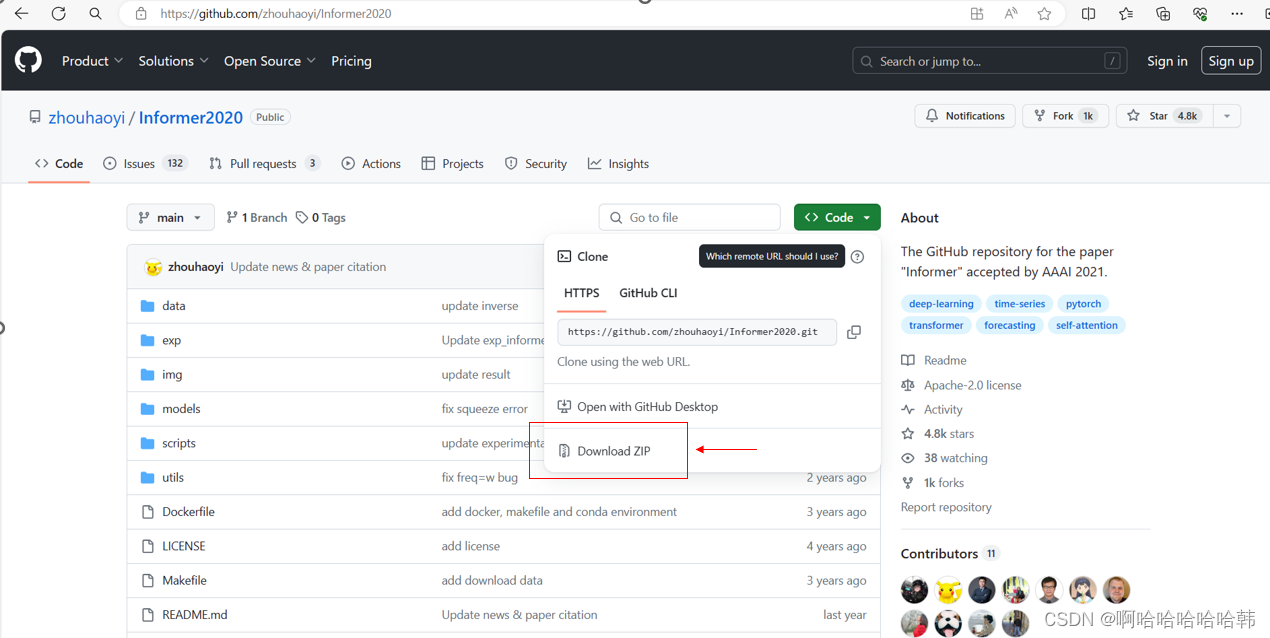Open the scripts folder
This screenshot has height=638, width=1270.
pos(179,443)
